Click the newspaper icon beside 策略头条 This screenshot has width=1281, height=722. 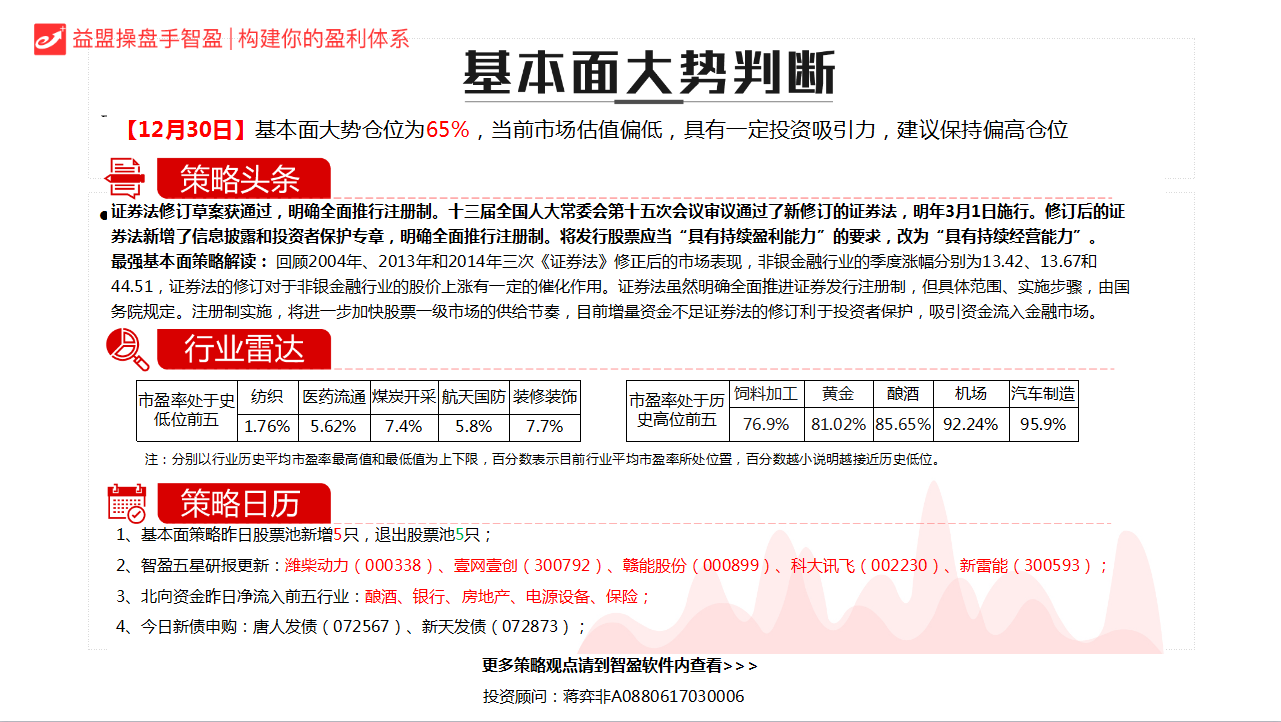[125, 178]
